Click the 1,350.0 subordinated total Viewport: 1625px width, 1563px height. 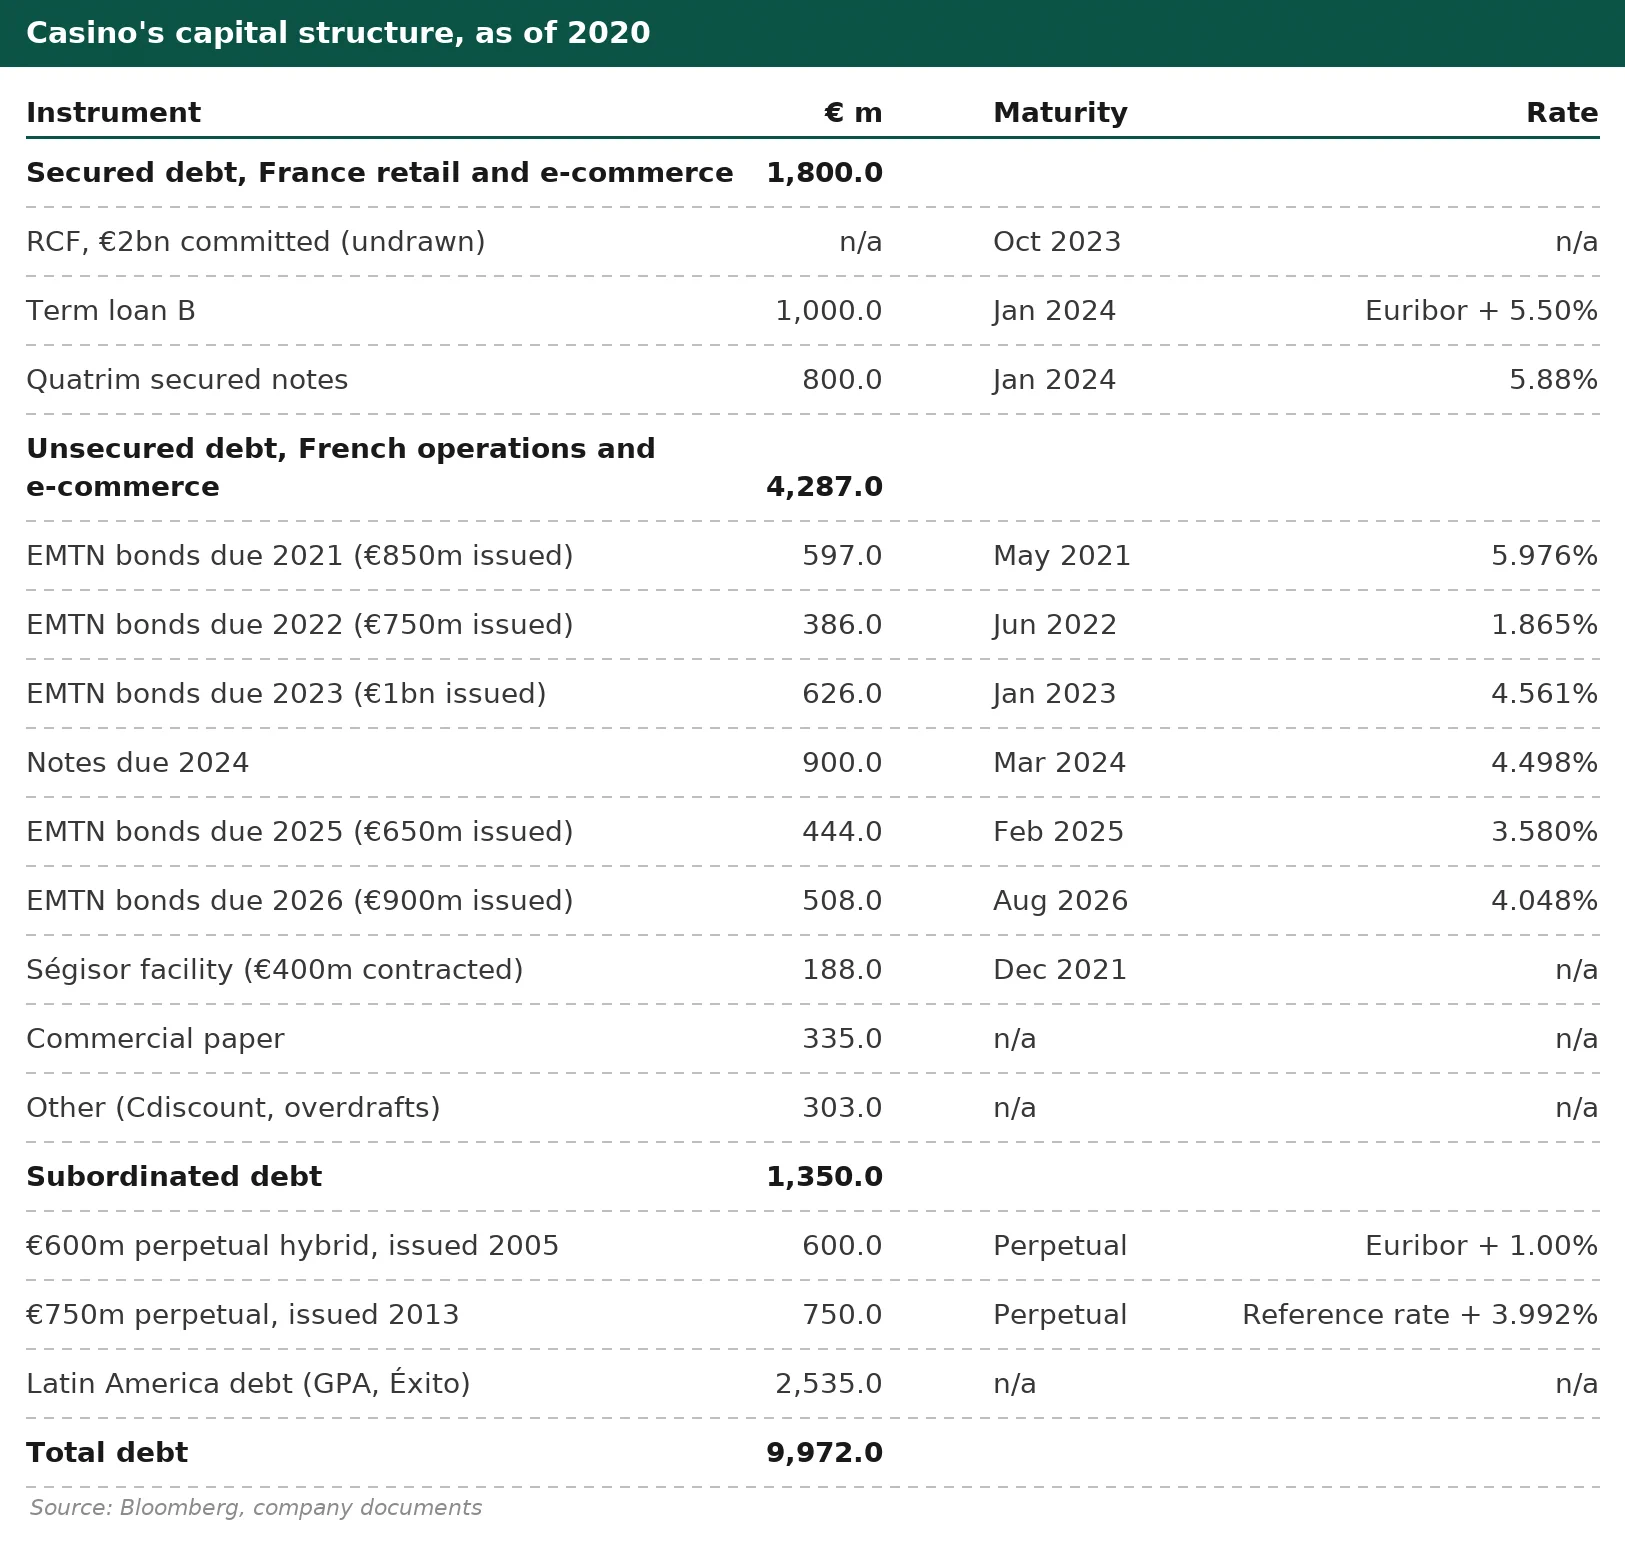824,1177
